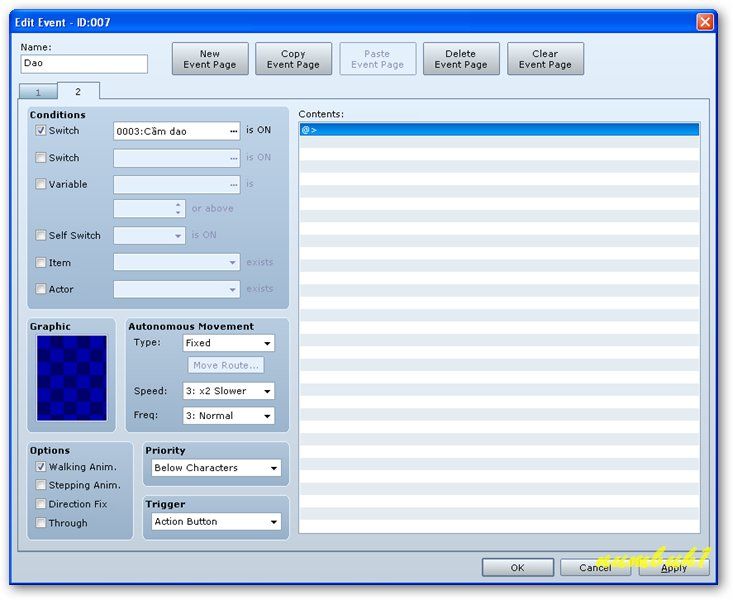The height and width of the screenshot is (600, 733).
Task: Click the Apply button
Action: [x=674, y=568]
